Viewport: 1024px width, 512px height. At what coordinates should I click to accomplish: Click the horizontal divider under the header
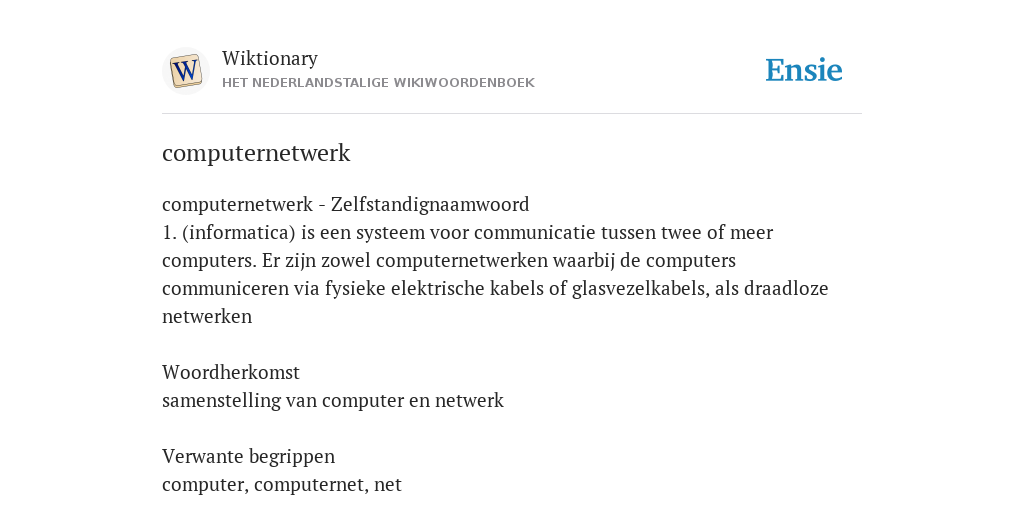512,114
